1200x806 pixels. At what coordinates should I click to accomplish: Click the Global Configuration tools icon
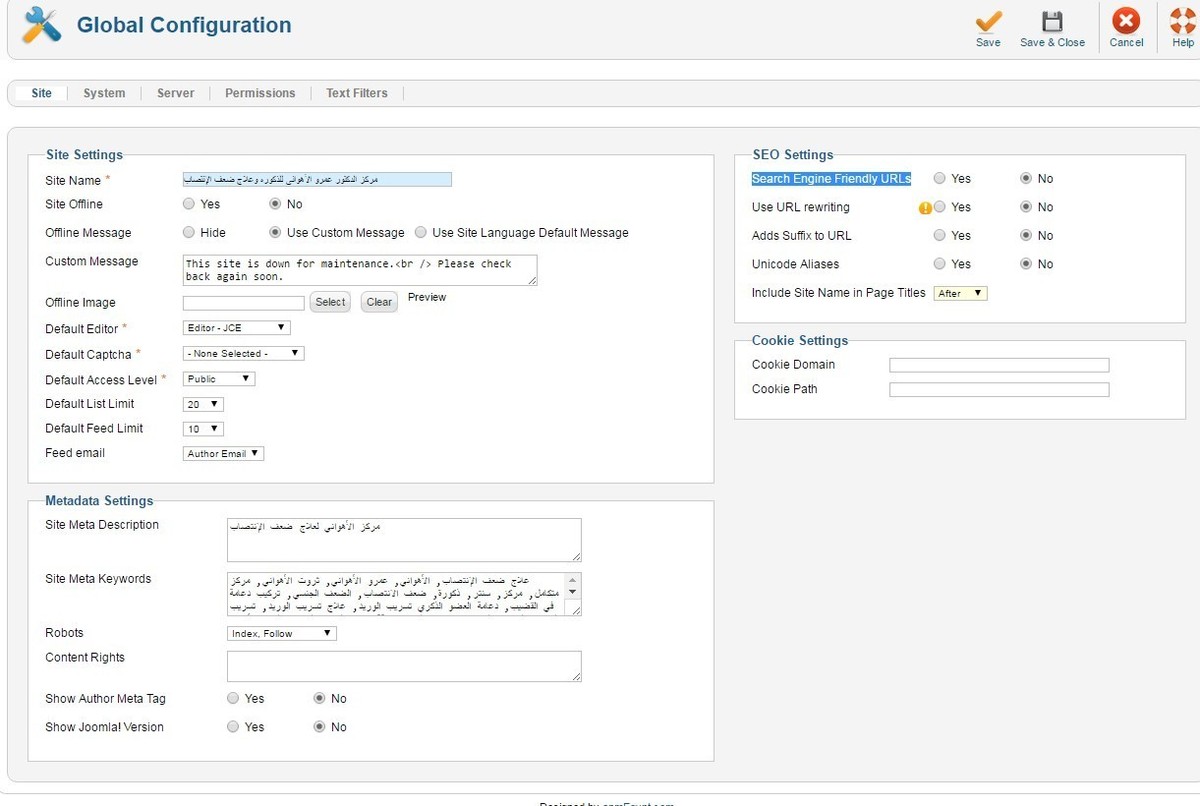tap(41, 25)
